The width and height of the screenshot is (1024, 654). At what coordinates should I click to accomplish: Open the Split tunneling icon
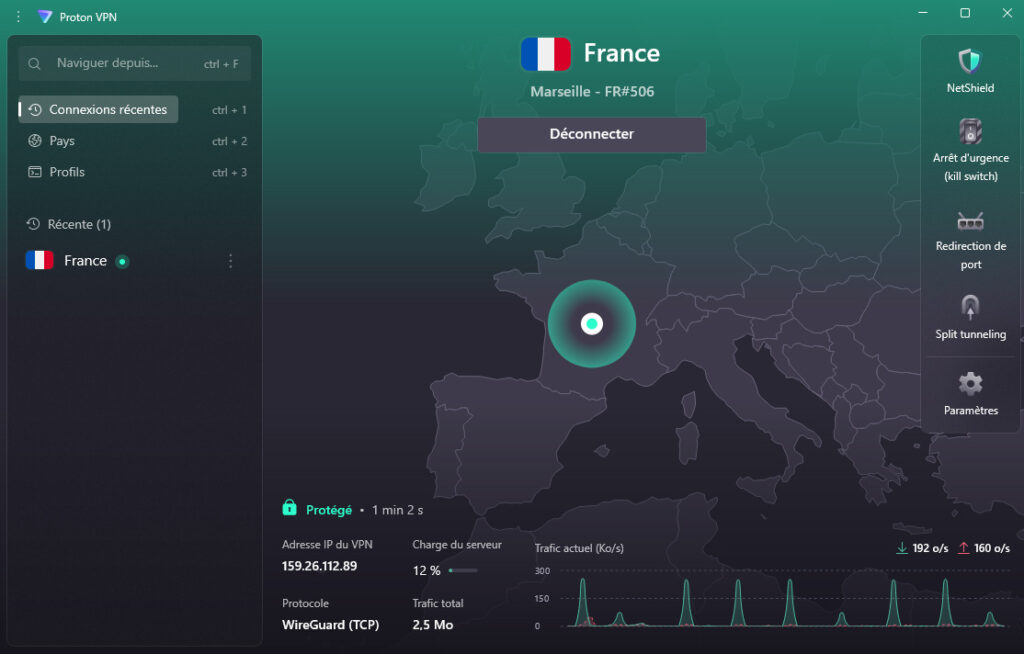tap(970, 306)
